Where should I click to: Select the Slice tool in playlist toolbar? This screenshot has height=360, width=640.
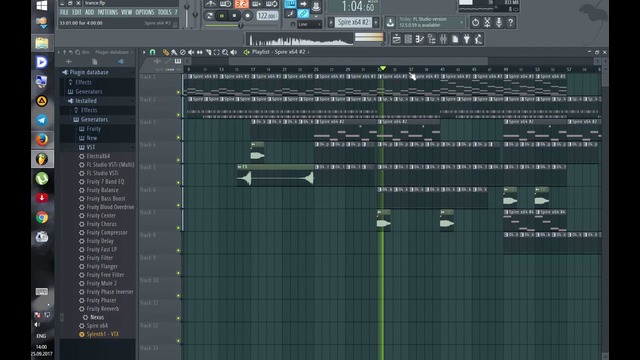(208, 52)
